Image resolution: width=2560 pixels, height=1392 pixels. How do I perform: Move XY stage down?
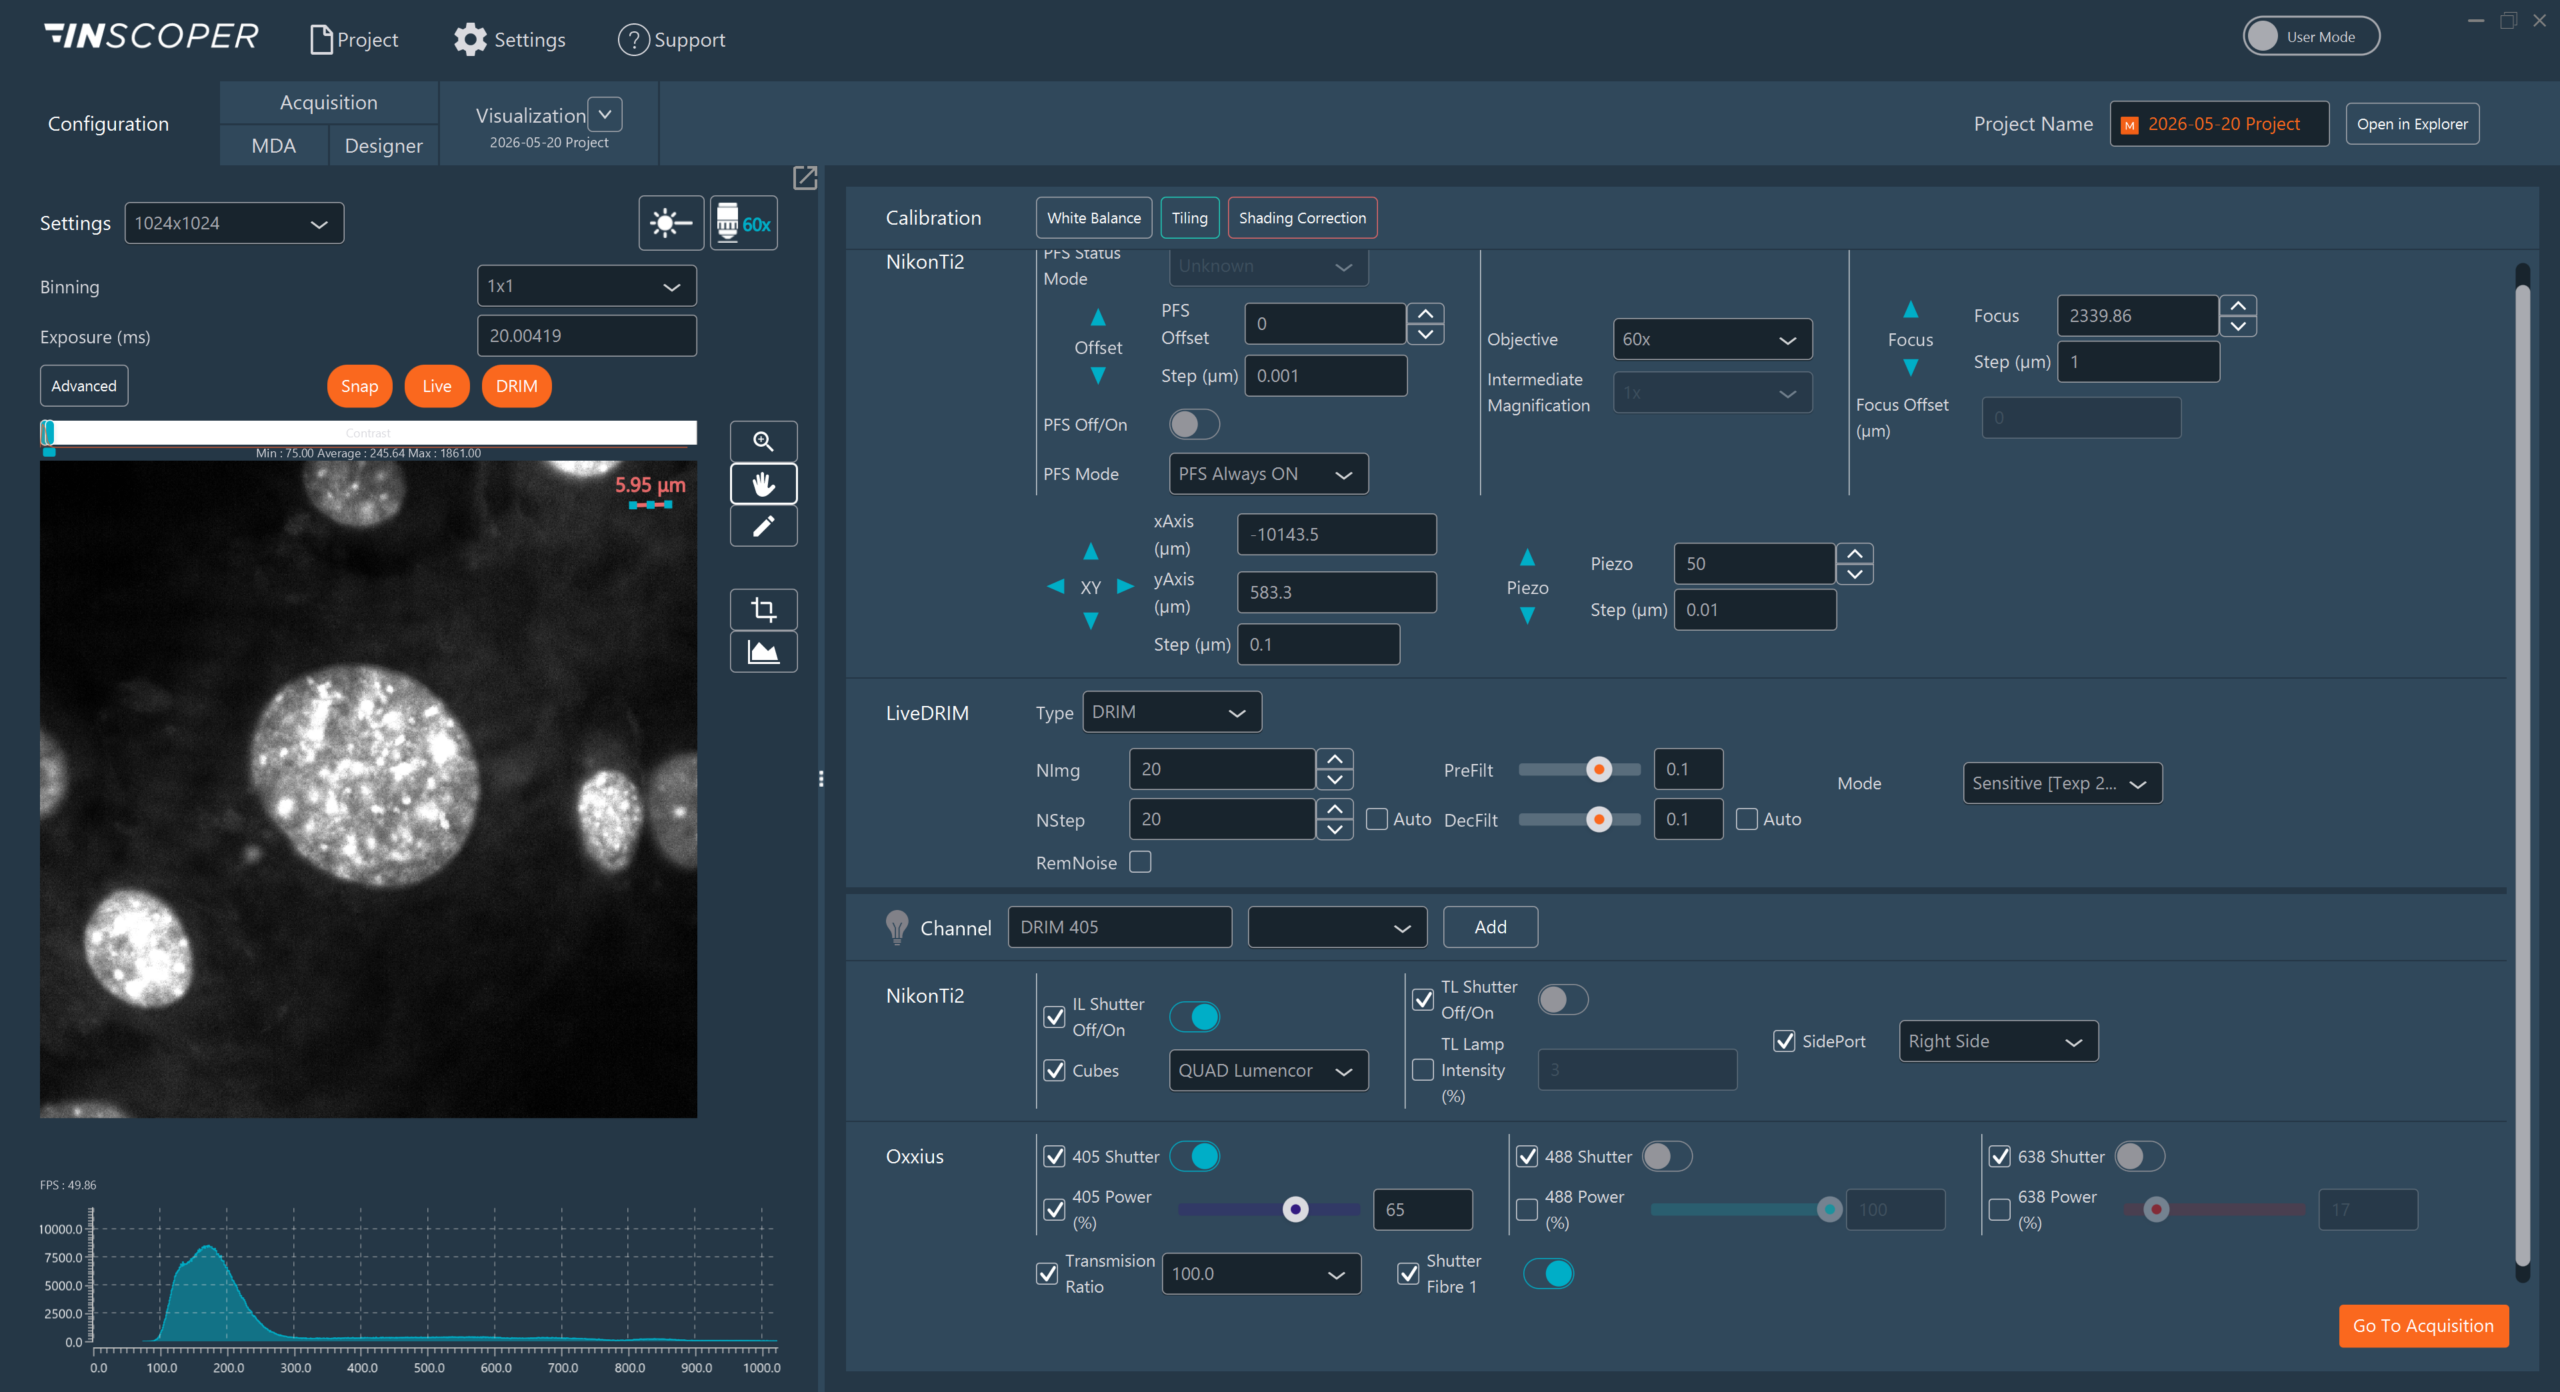click(1091, 621)
